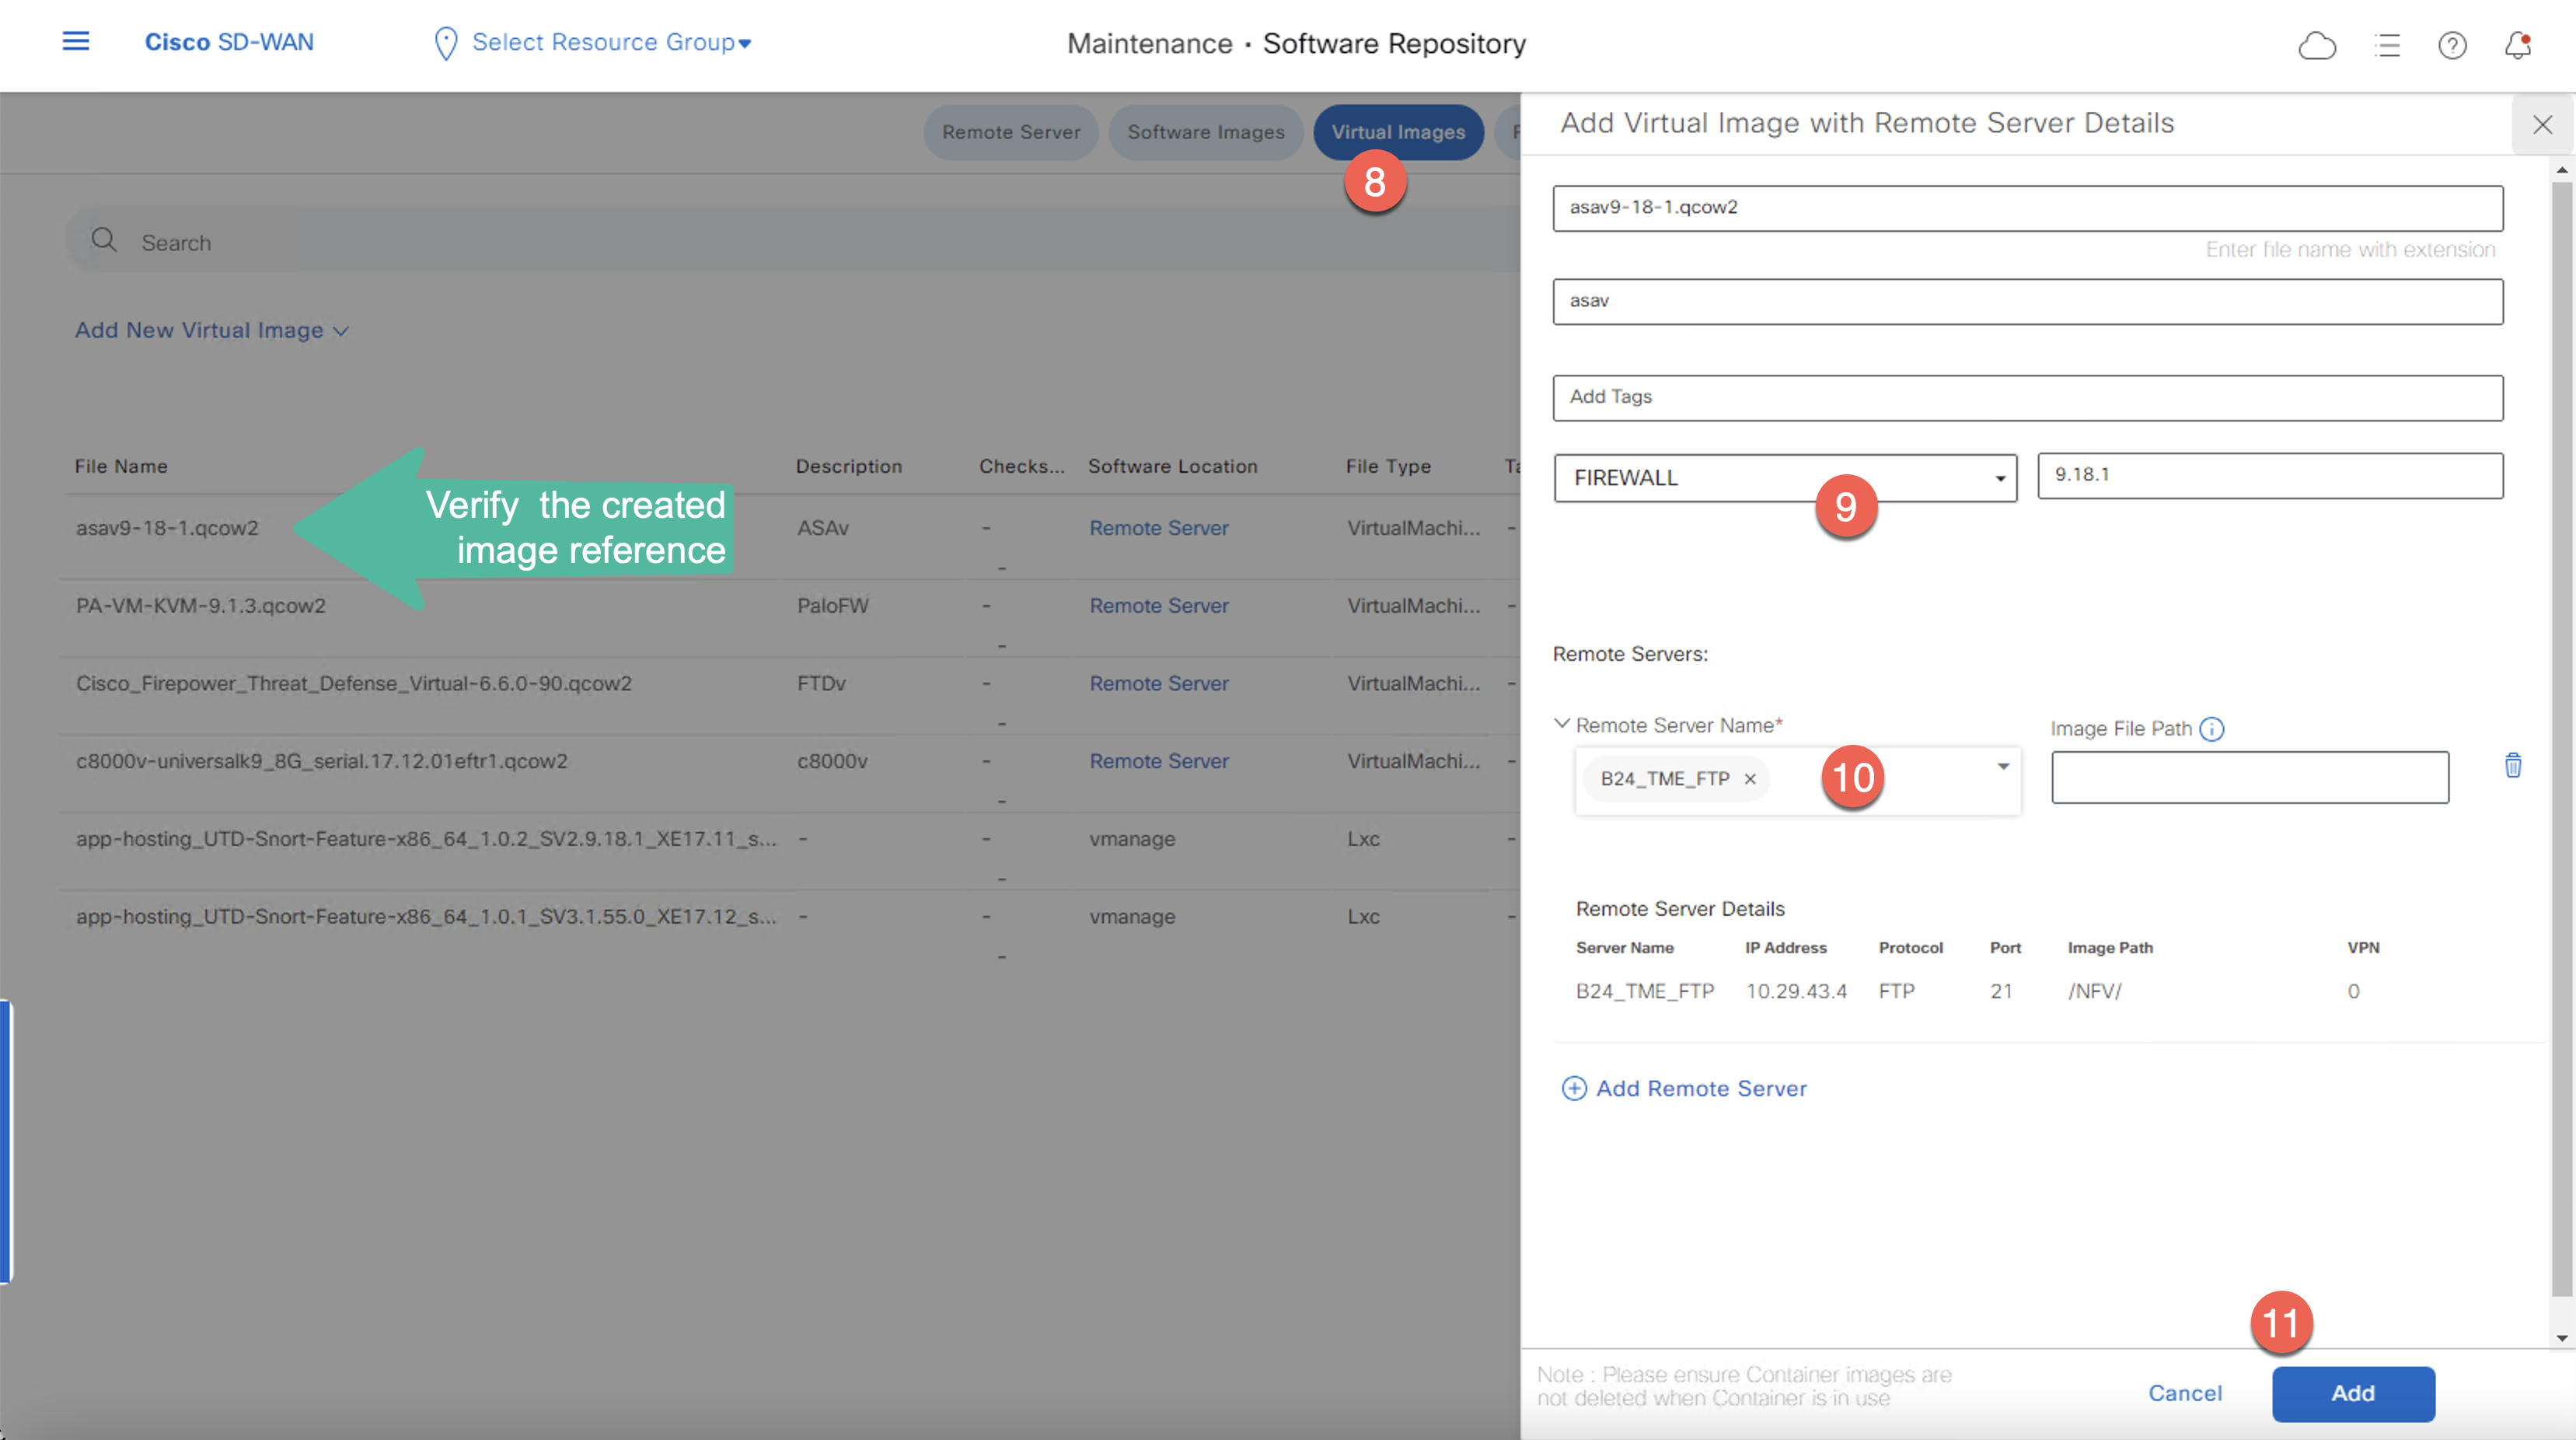This screenshot has height=1440, width=2576.
Task: Open the task list icon
Action: point(2388,45)
